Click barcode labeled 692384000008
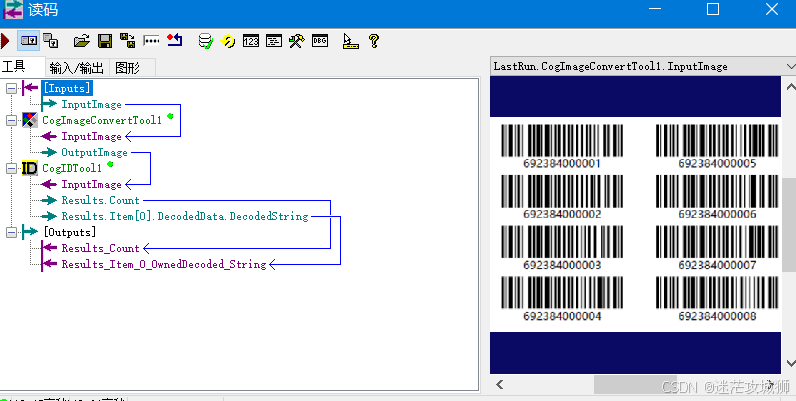The width and height of the screenshot is (796, 401). (717, 293)
